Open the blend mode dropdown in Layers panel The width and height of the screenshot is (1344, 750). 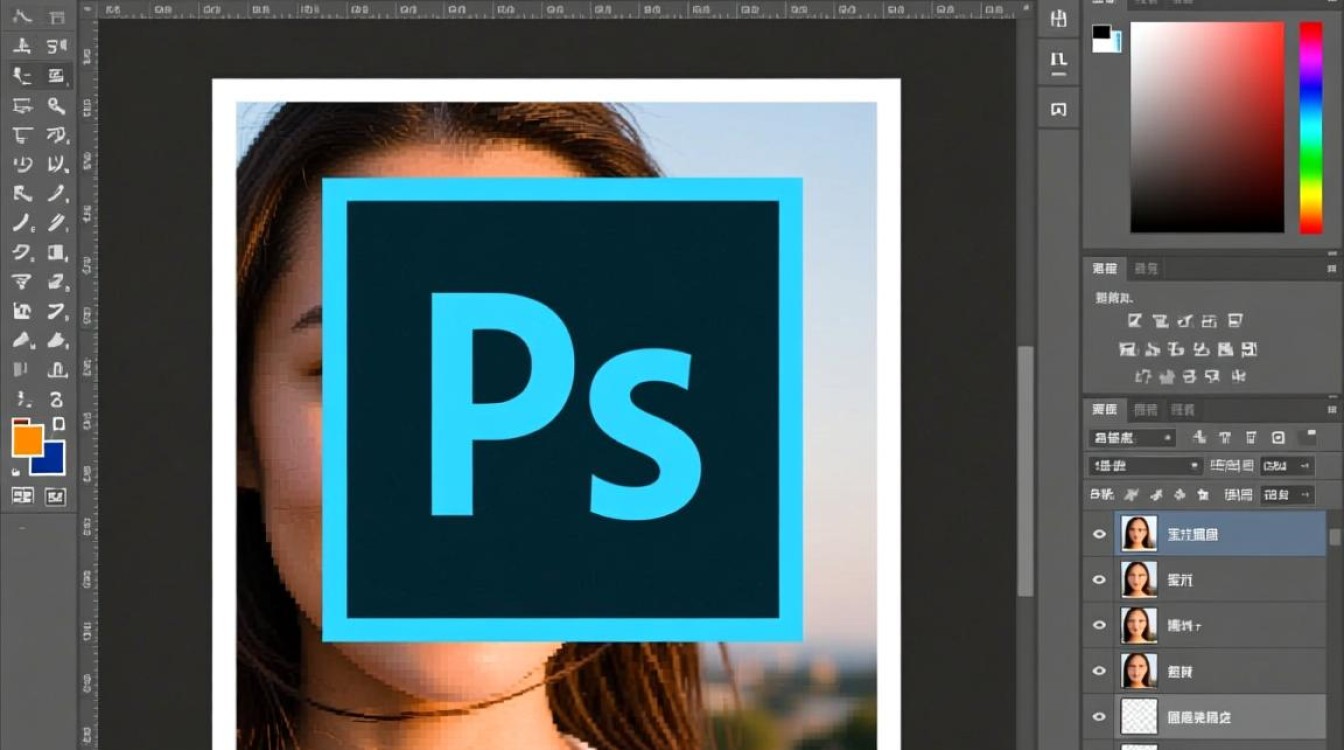coord(1145,466)
